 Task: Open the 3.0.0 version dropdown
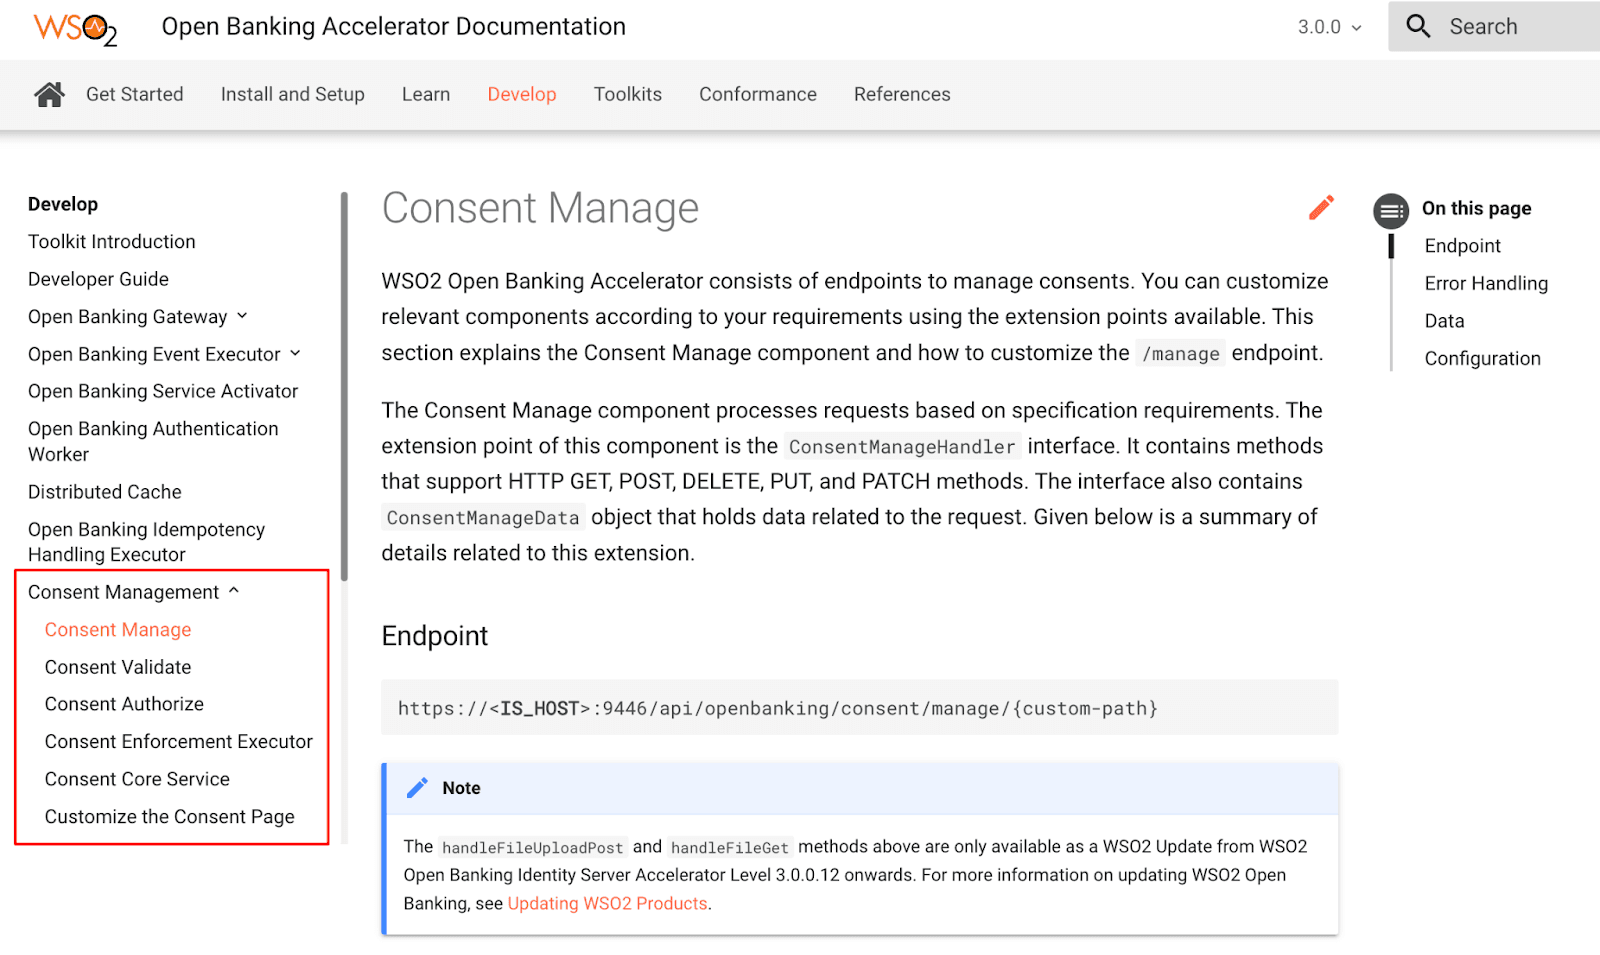(1329, 27)
